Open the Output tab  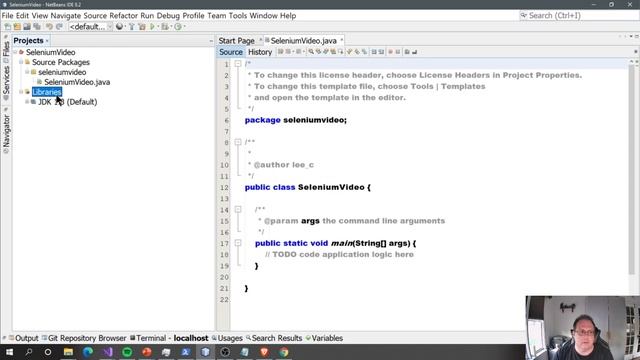point(24,338)
